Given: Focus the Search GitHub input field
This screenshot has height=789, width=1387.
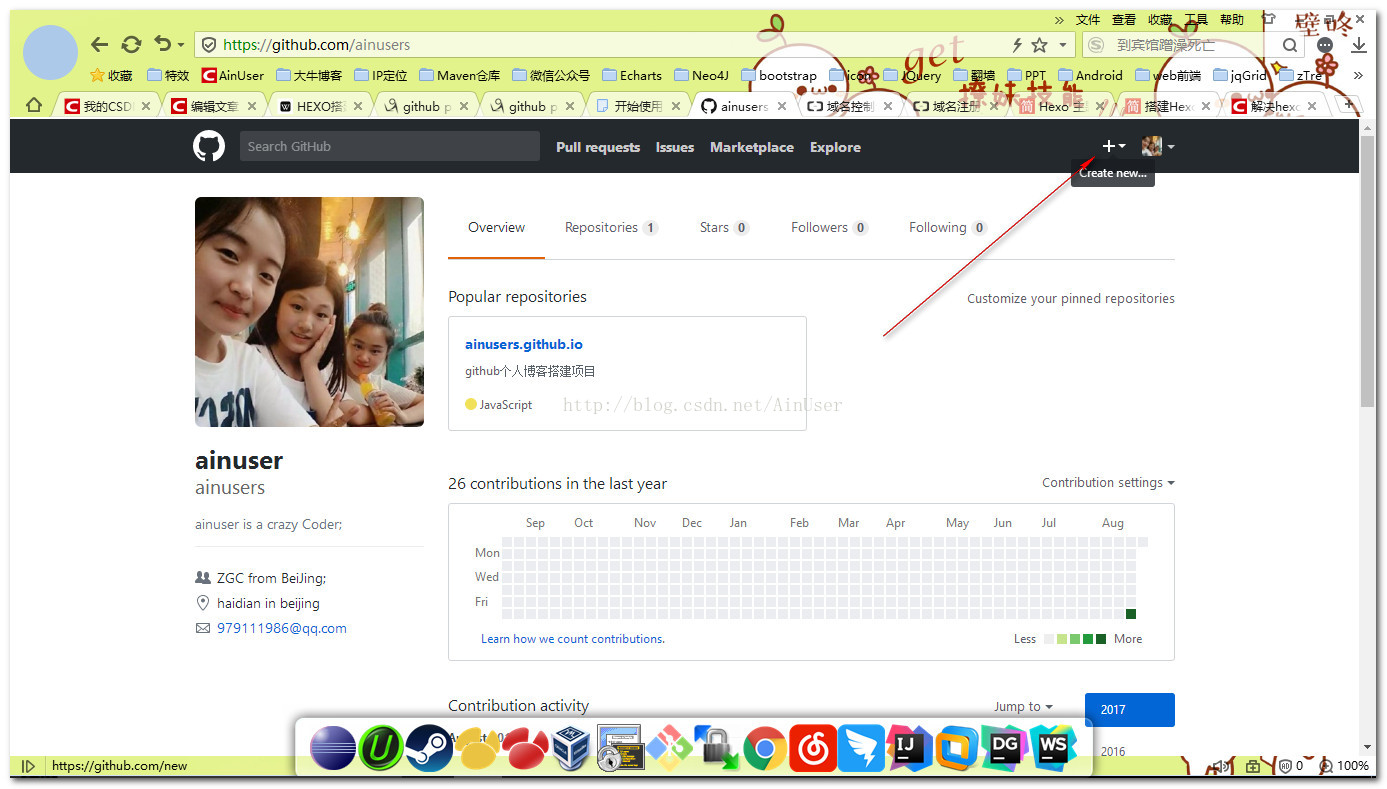Looking at the screenshot, I should (390, 146).
